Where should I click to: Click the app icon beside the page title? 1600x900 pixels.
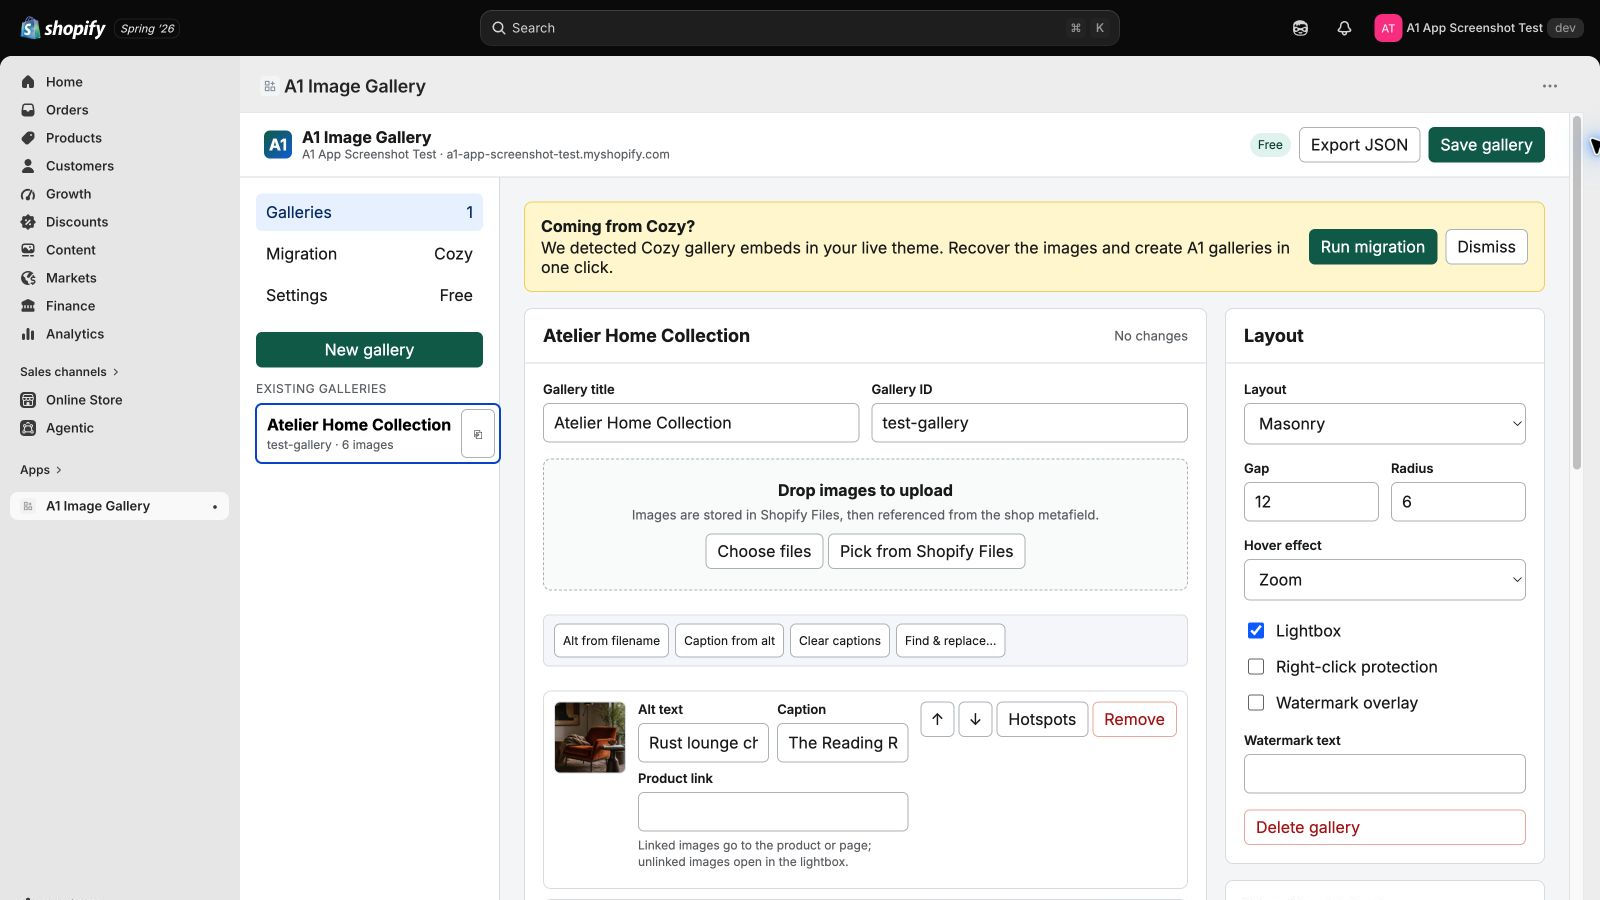(x=270, y=87)
